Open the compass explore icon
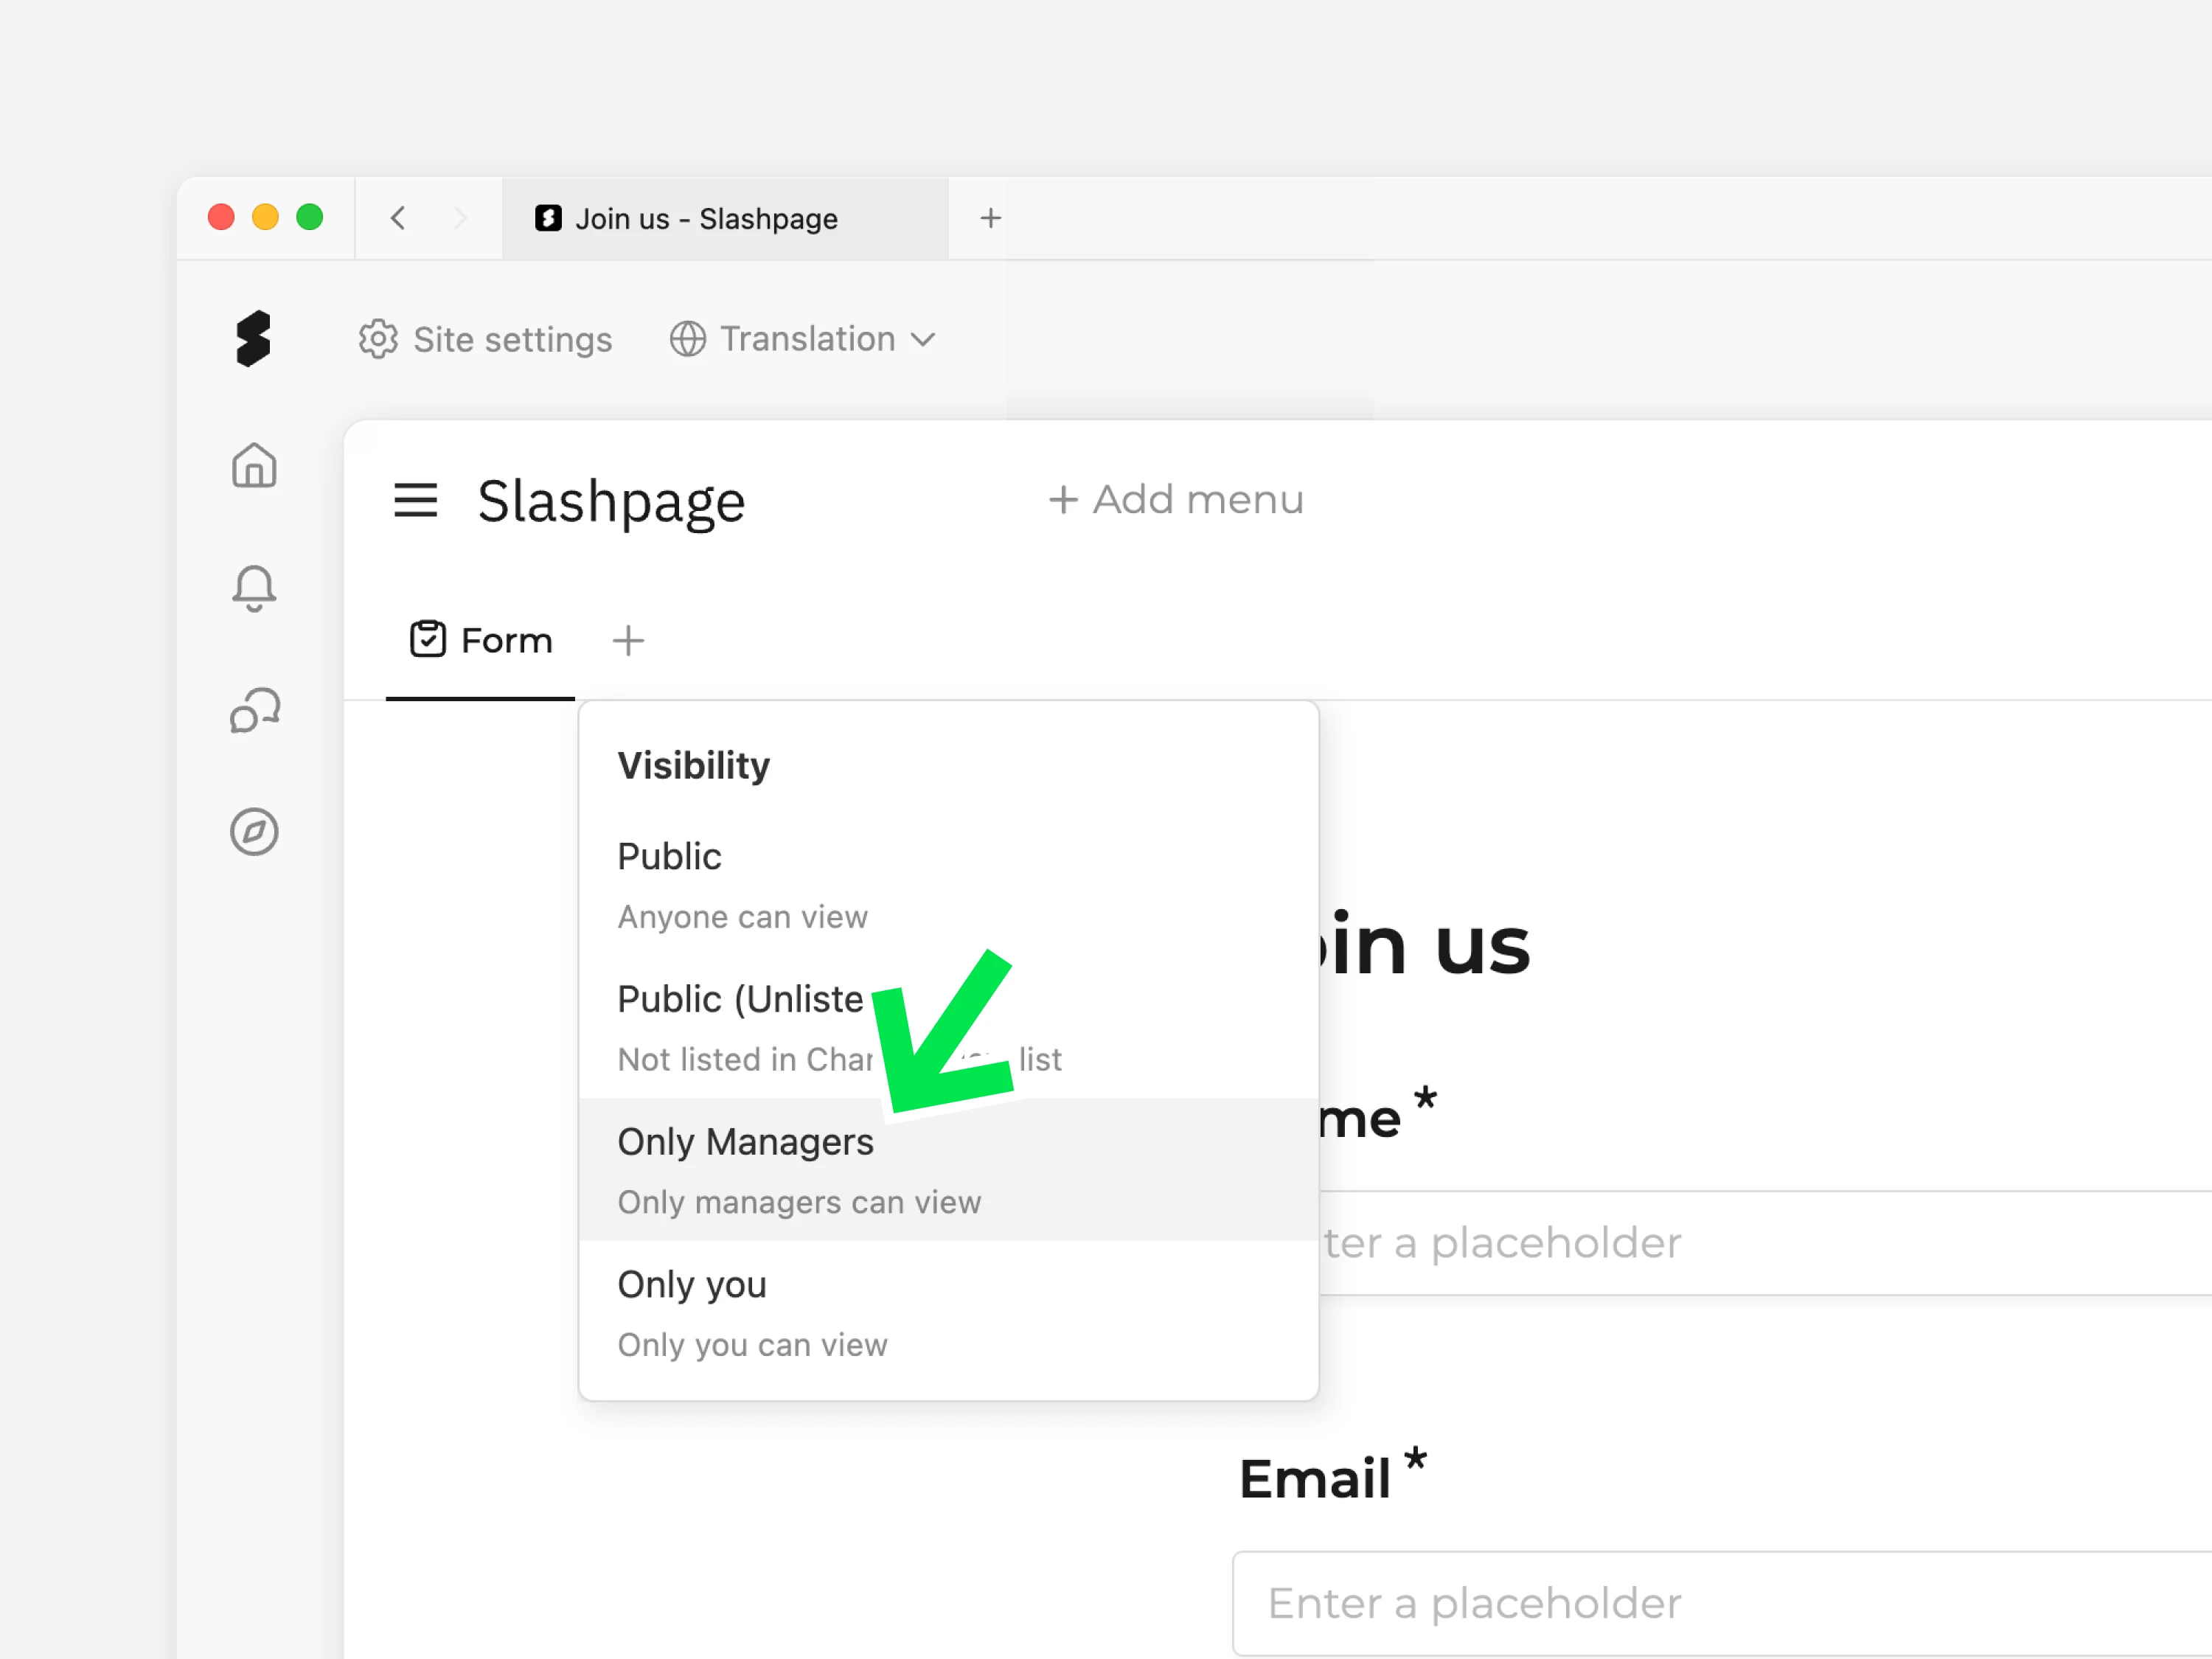Viewport: 2212px width, 1659px height. pos(254,832)
